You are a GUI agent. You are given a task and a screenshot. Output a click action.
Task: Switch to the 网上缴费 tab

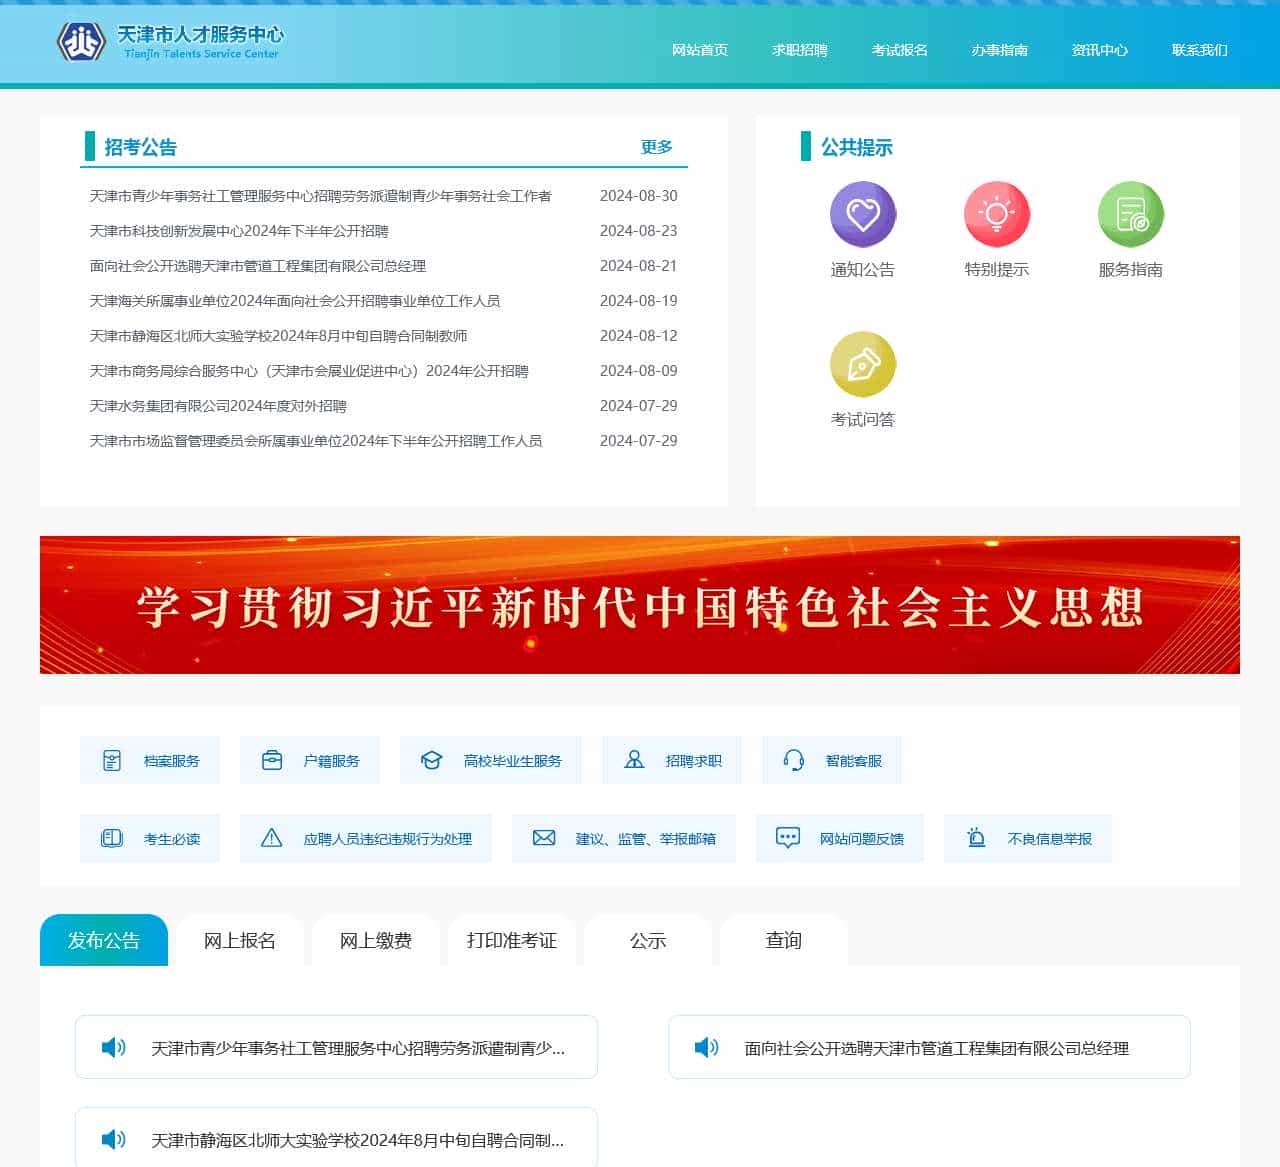point(376,940)
